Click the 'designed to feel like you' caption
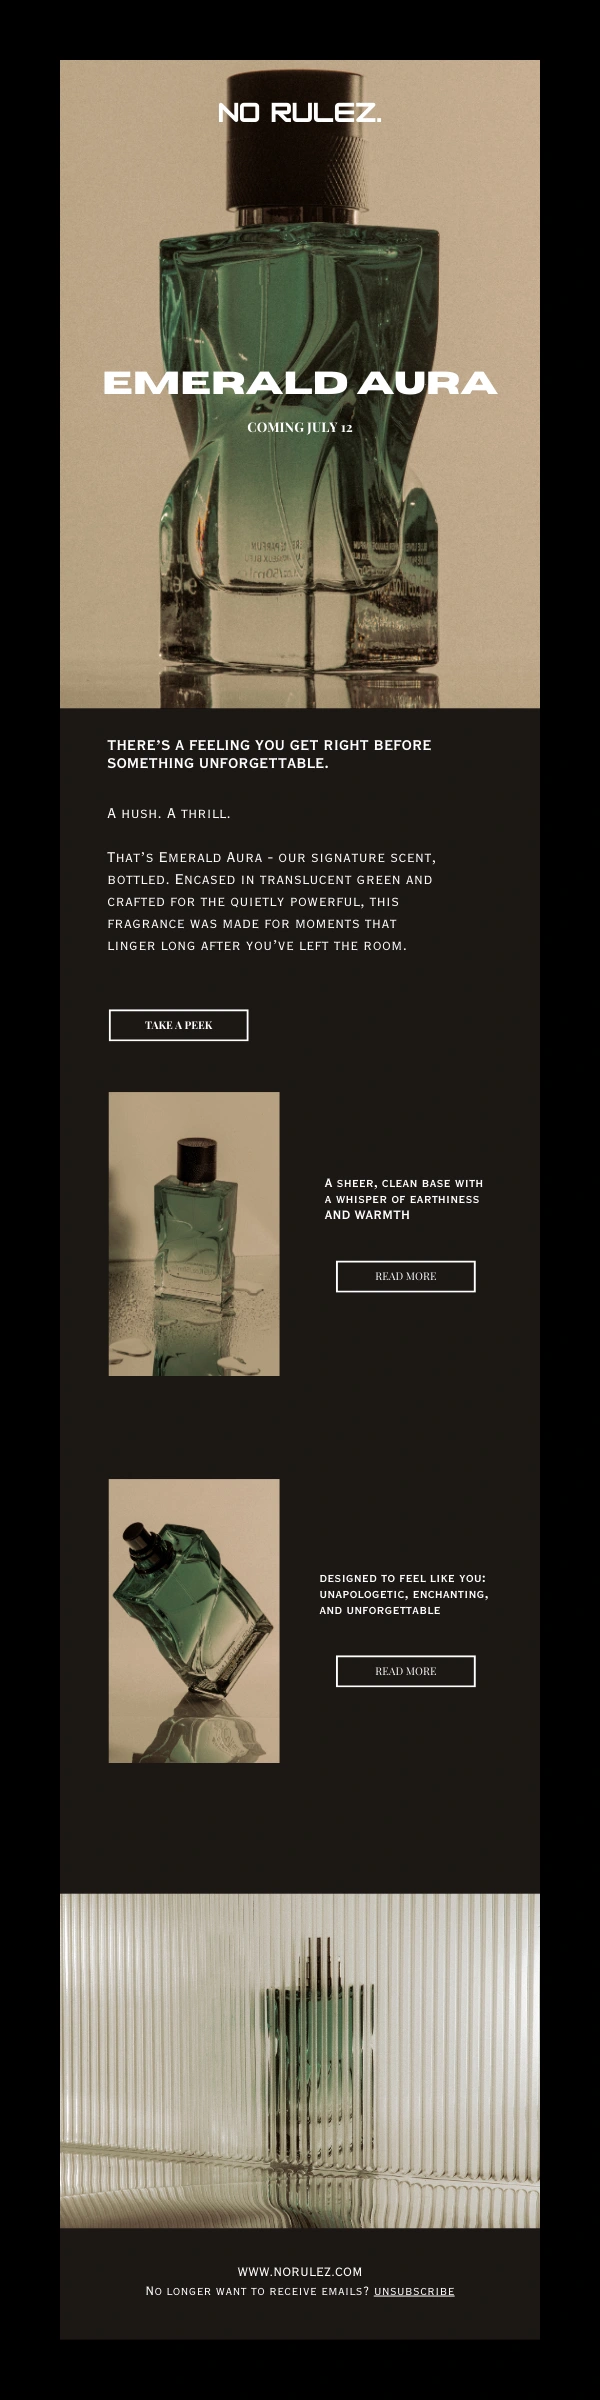Screen dimensions: 600x2400 click(404, 1594)
